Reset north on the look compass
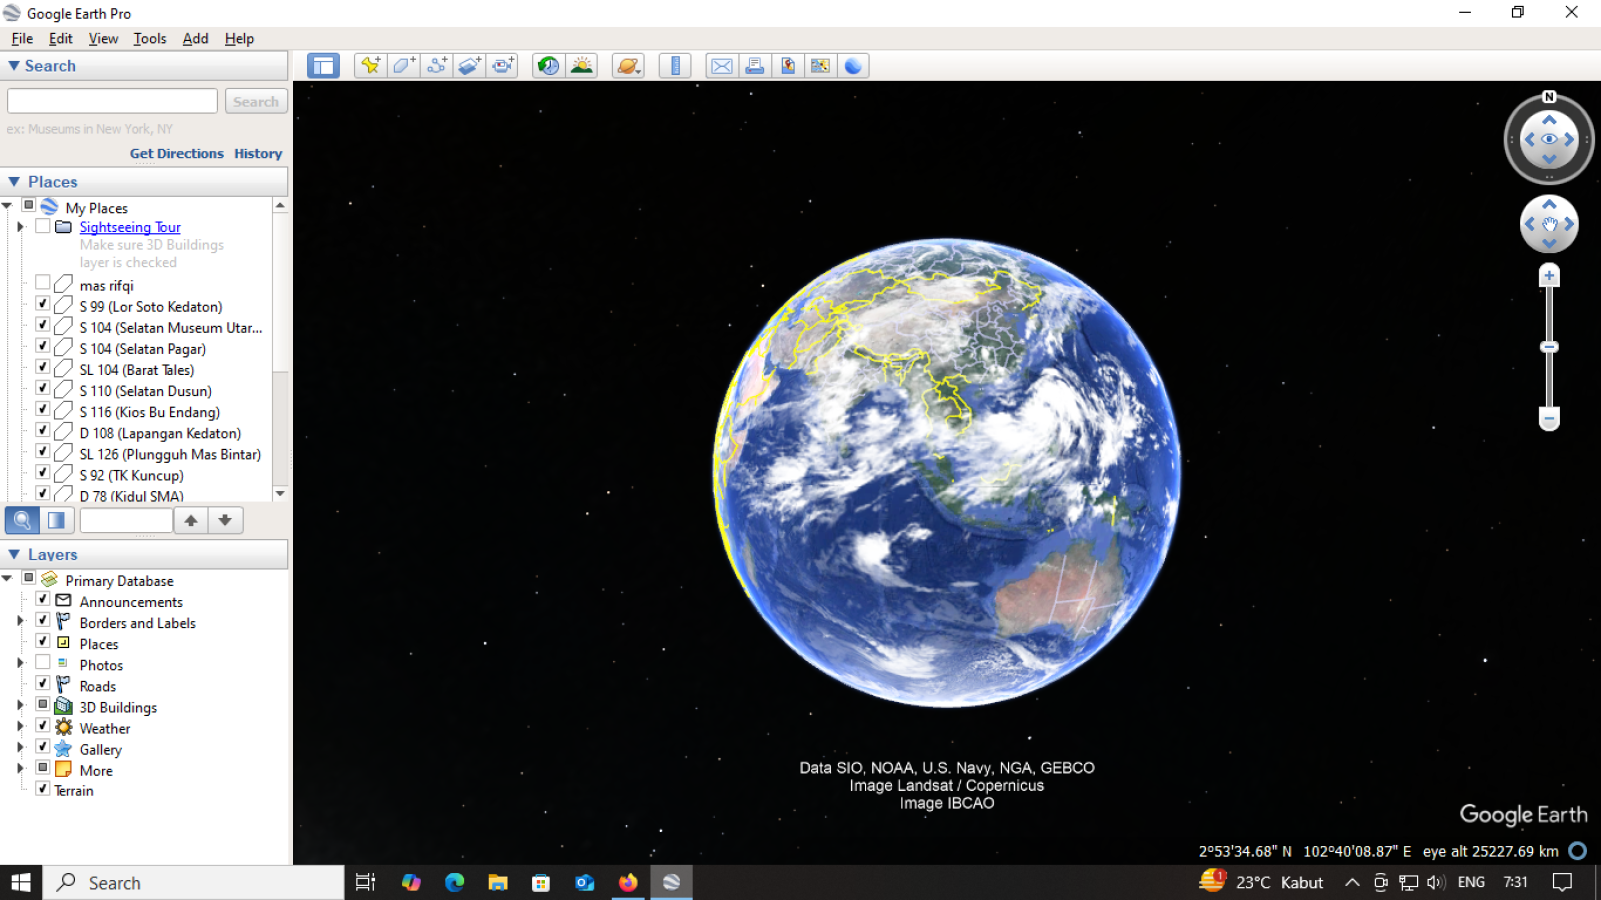This screenshot has height=900, width=1601. (1549, 97)
